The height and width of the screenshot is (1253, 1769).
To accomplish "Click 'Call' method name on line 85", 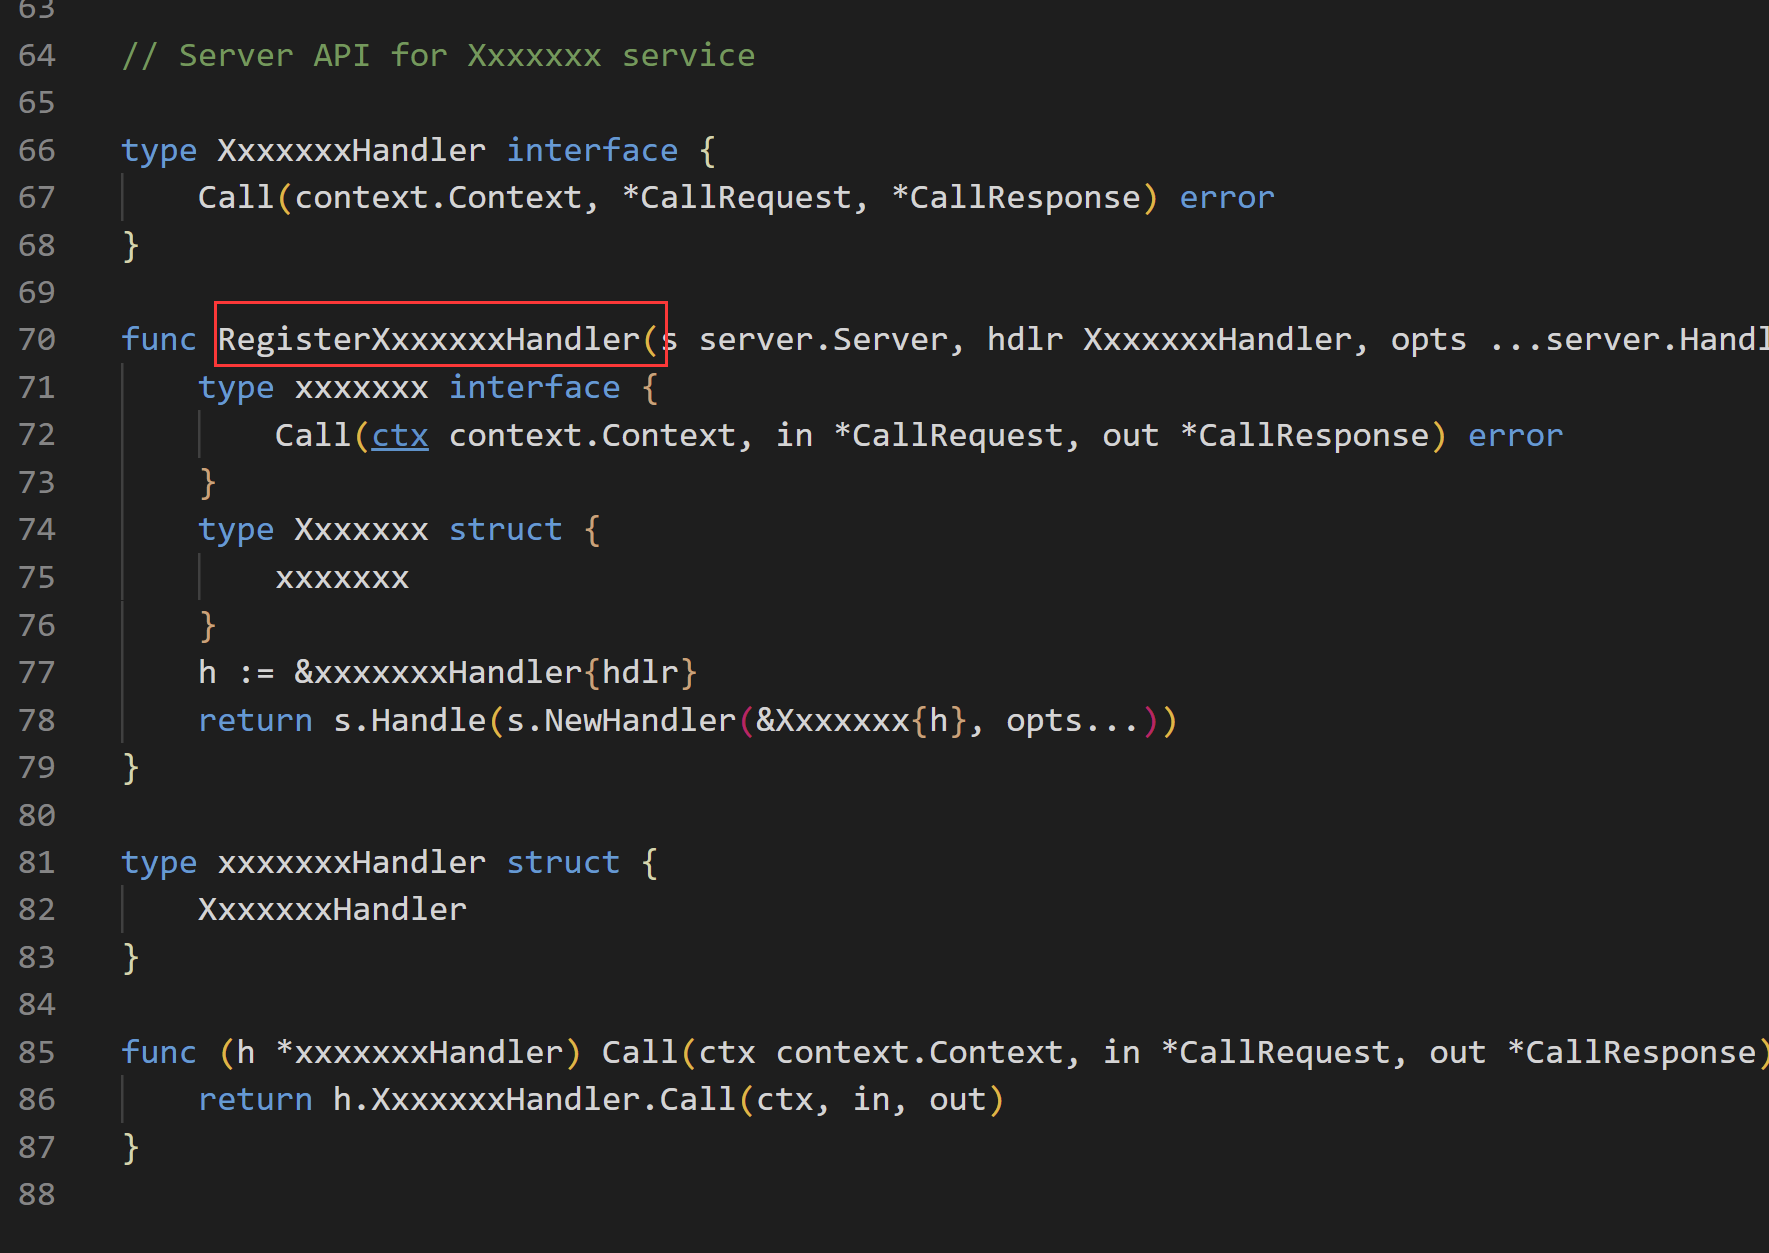I will click(640, 1052).
